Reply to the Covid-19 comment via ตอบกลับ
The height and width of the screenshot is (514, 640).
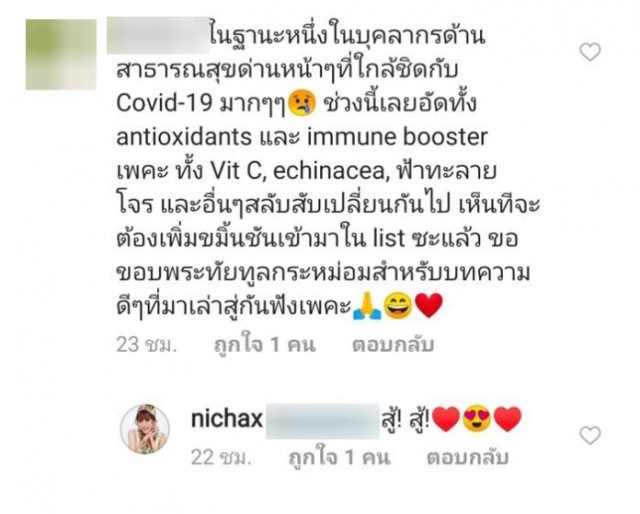pos(393,345)
